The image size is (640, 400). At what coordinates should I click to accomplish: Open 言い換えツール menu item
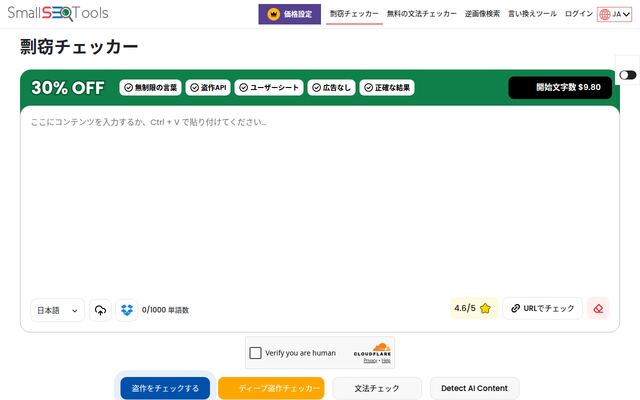click(532, 14)
